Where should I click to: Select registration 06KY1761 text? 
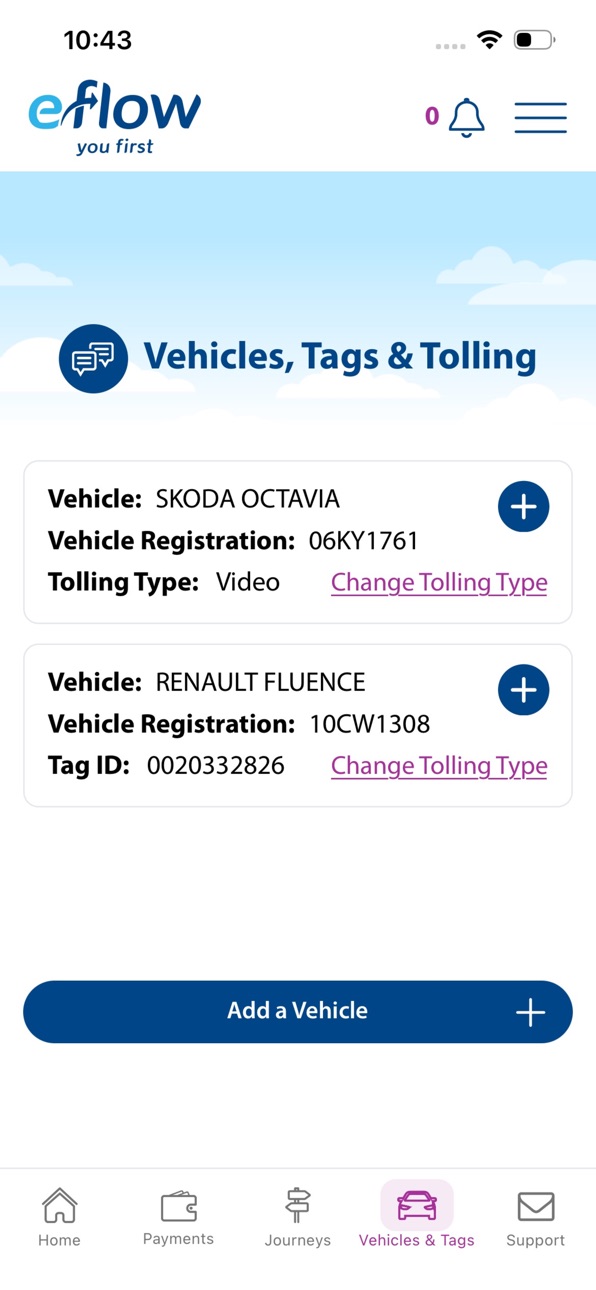364,541
